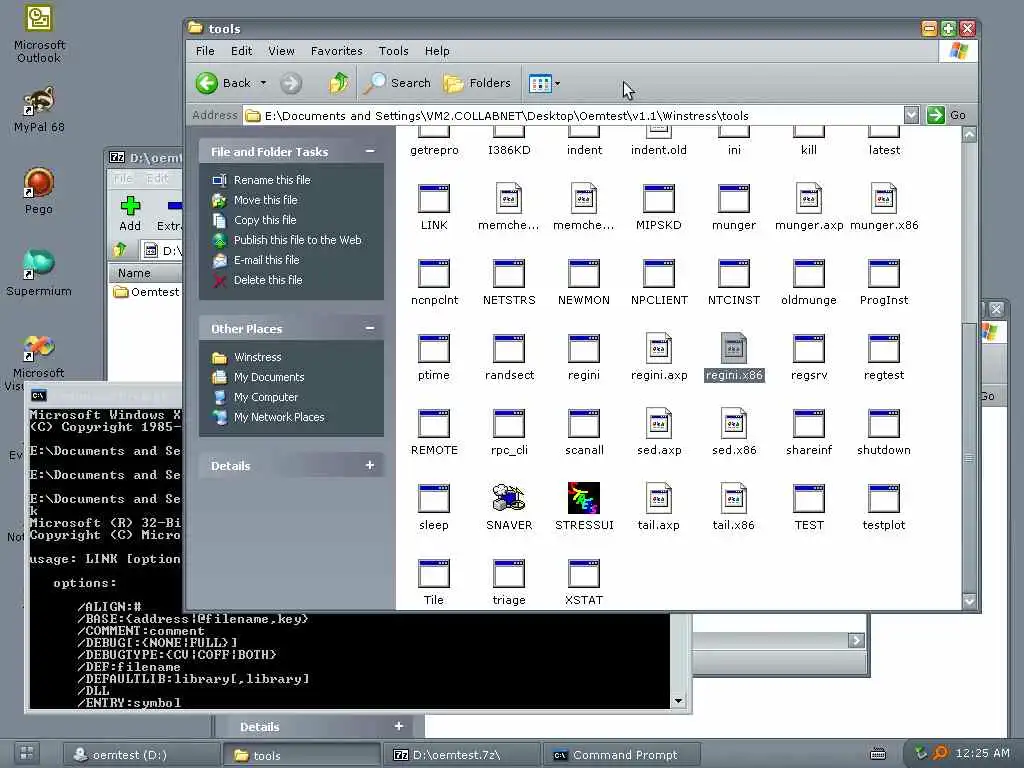Image resolution: width=1024 pixels, height=768 pixels.
Task: Open the View menu
Action: [281, 51]
